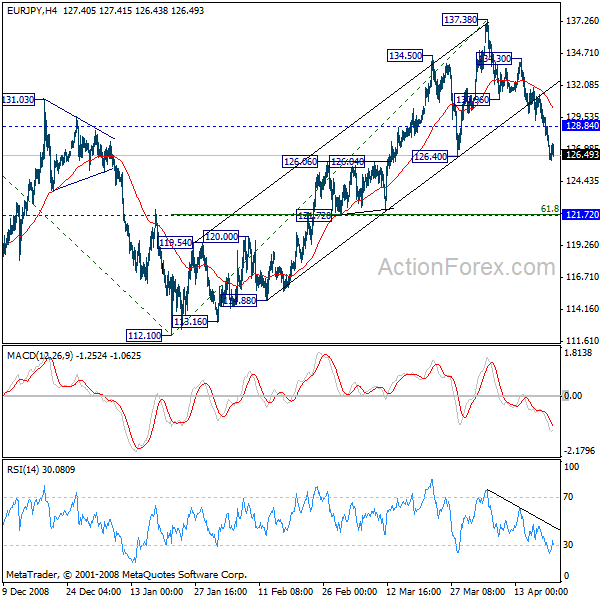600x600 pixels.
Task: Click the 119.540 price label
Action: click(x=175, y=242)
